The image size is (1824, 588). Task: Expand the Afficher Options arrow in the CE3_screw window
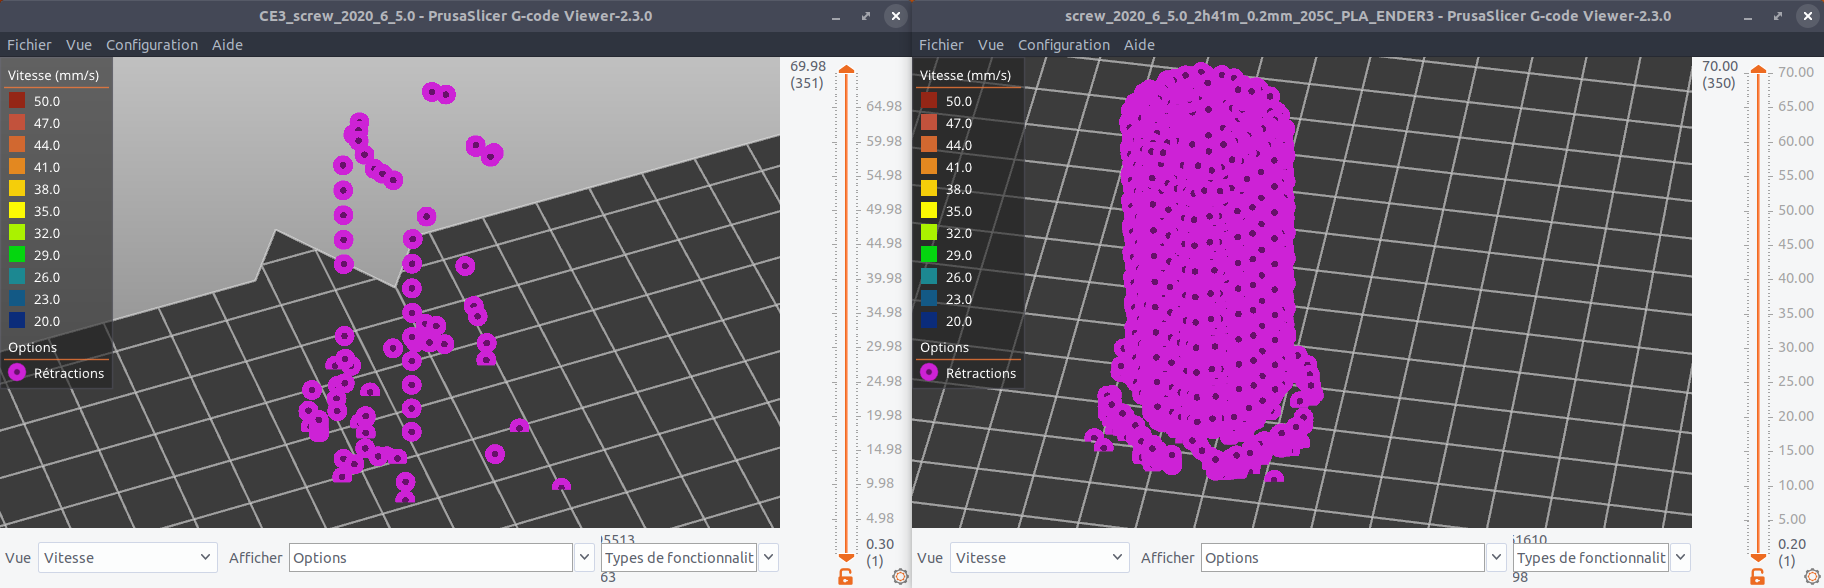pyautogui.click(x=585, y=558)
